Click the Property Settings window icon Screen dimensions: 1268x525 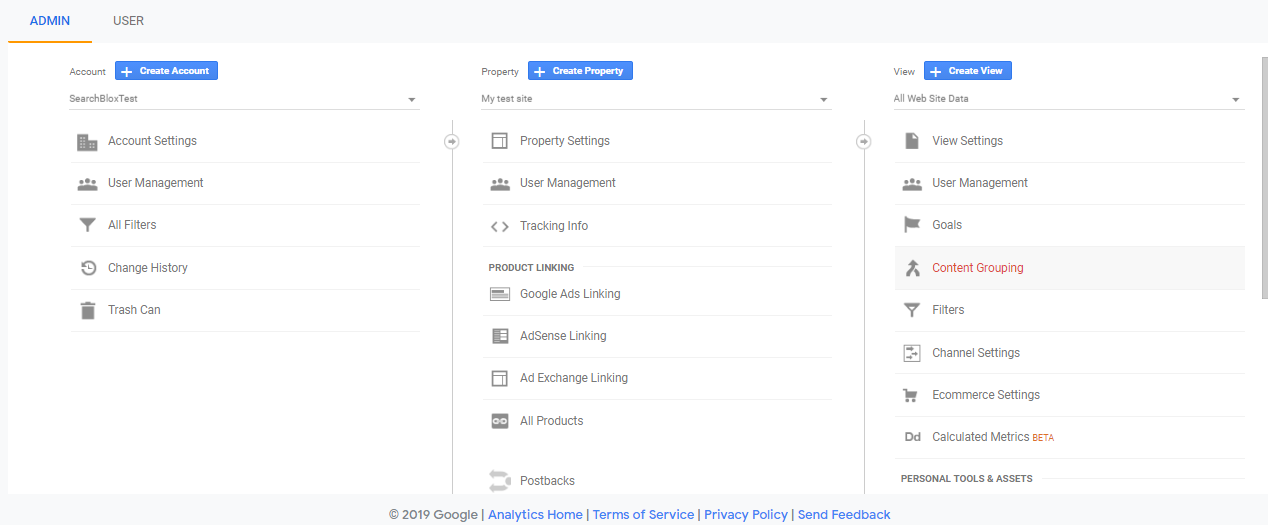click(x=500, y=141)
